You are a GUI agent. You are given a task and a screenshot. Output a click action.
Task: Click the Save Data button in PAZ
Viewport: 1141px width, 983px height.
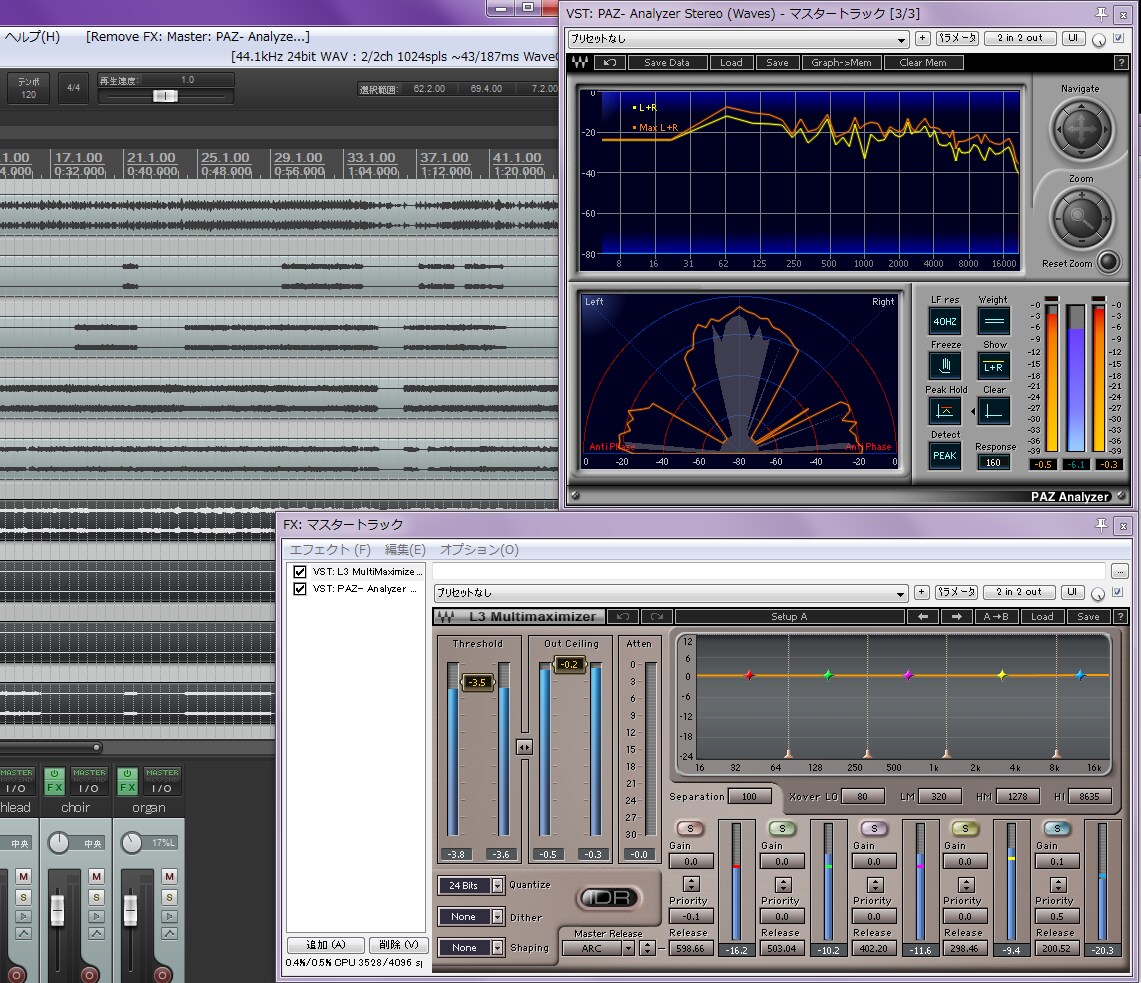(667, 63)
